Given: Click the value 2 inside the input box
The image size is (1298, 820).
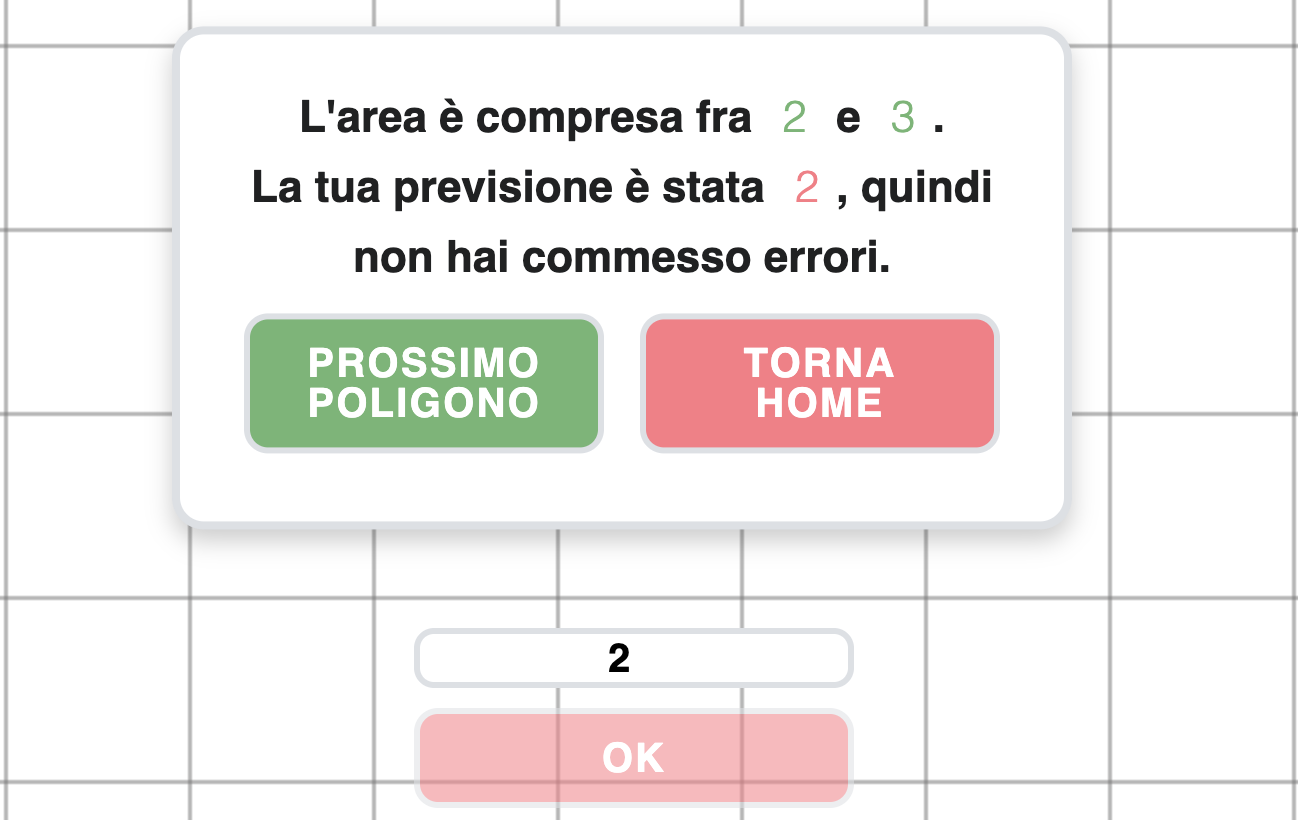Looking at the screenshot, I should 619,659.
